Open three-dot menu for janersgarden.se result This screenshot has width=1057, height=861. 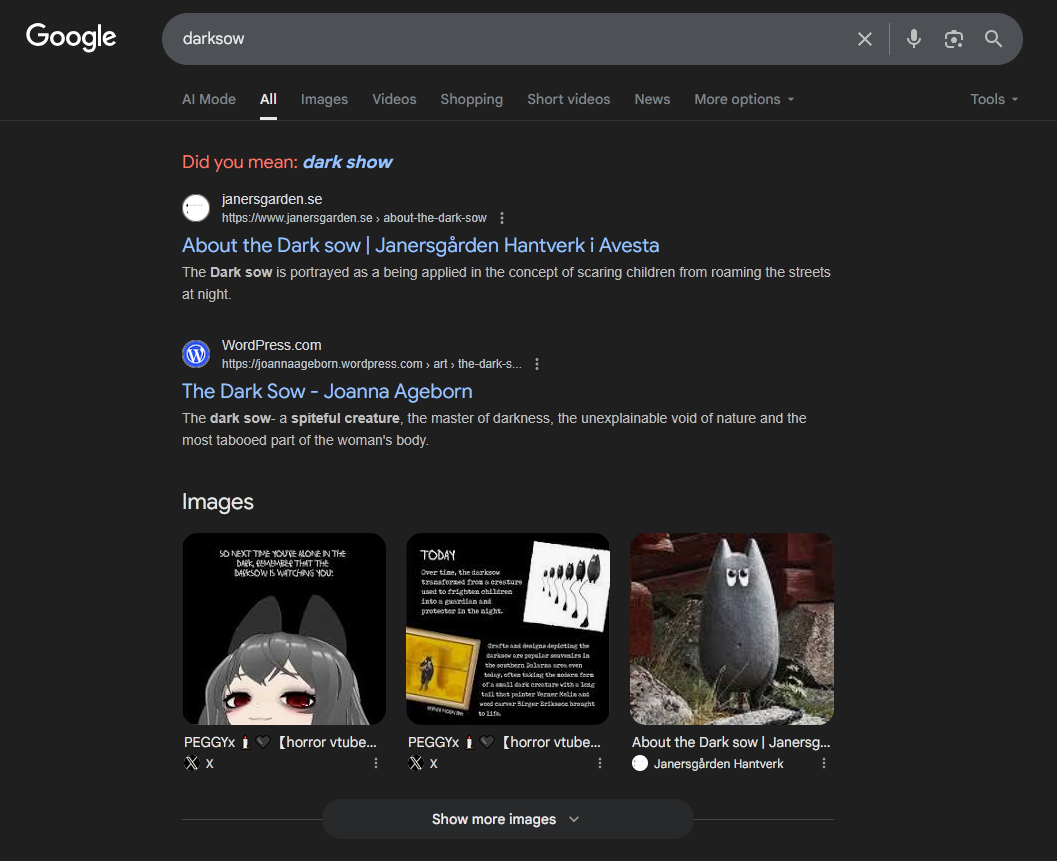[502, 218]
